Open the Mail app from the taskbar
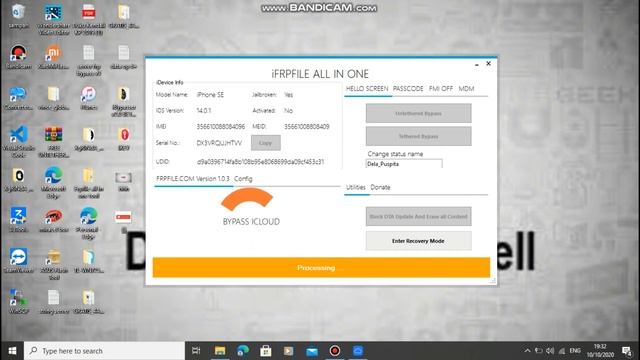Viewport: 640px width, 360px height. point(312,351)
